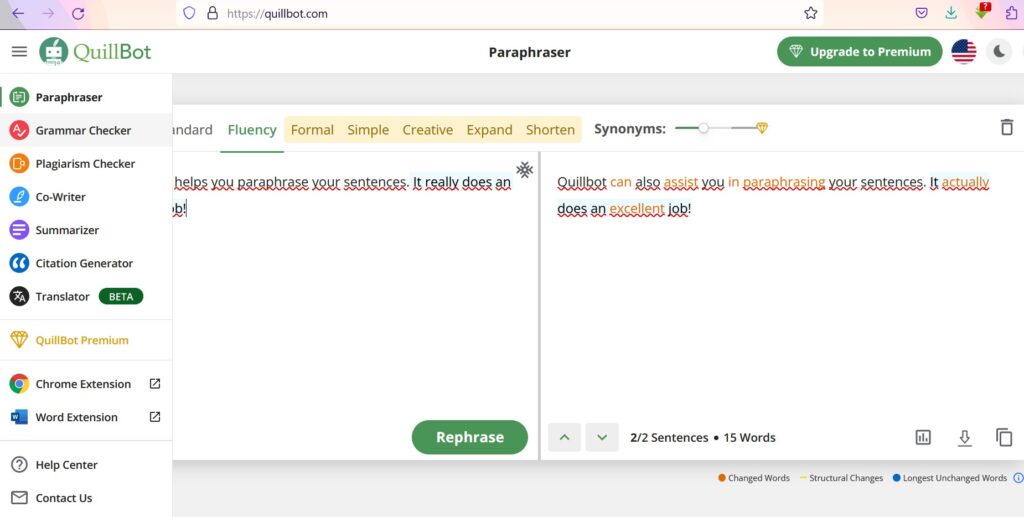Image resolution: width=1024 pixels, height=517 pixels.
Task: Select the Shorten mode tab
Action: pyautogui.click(x=550, y=130)
